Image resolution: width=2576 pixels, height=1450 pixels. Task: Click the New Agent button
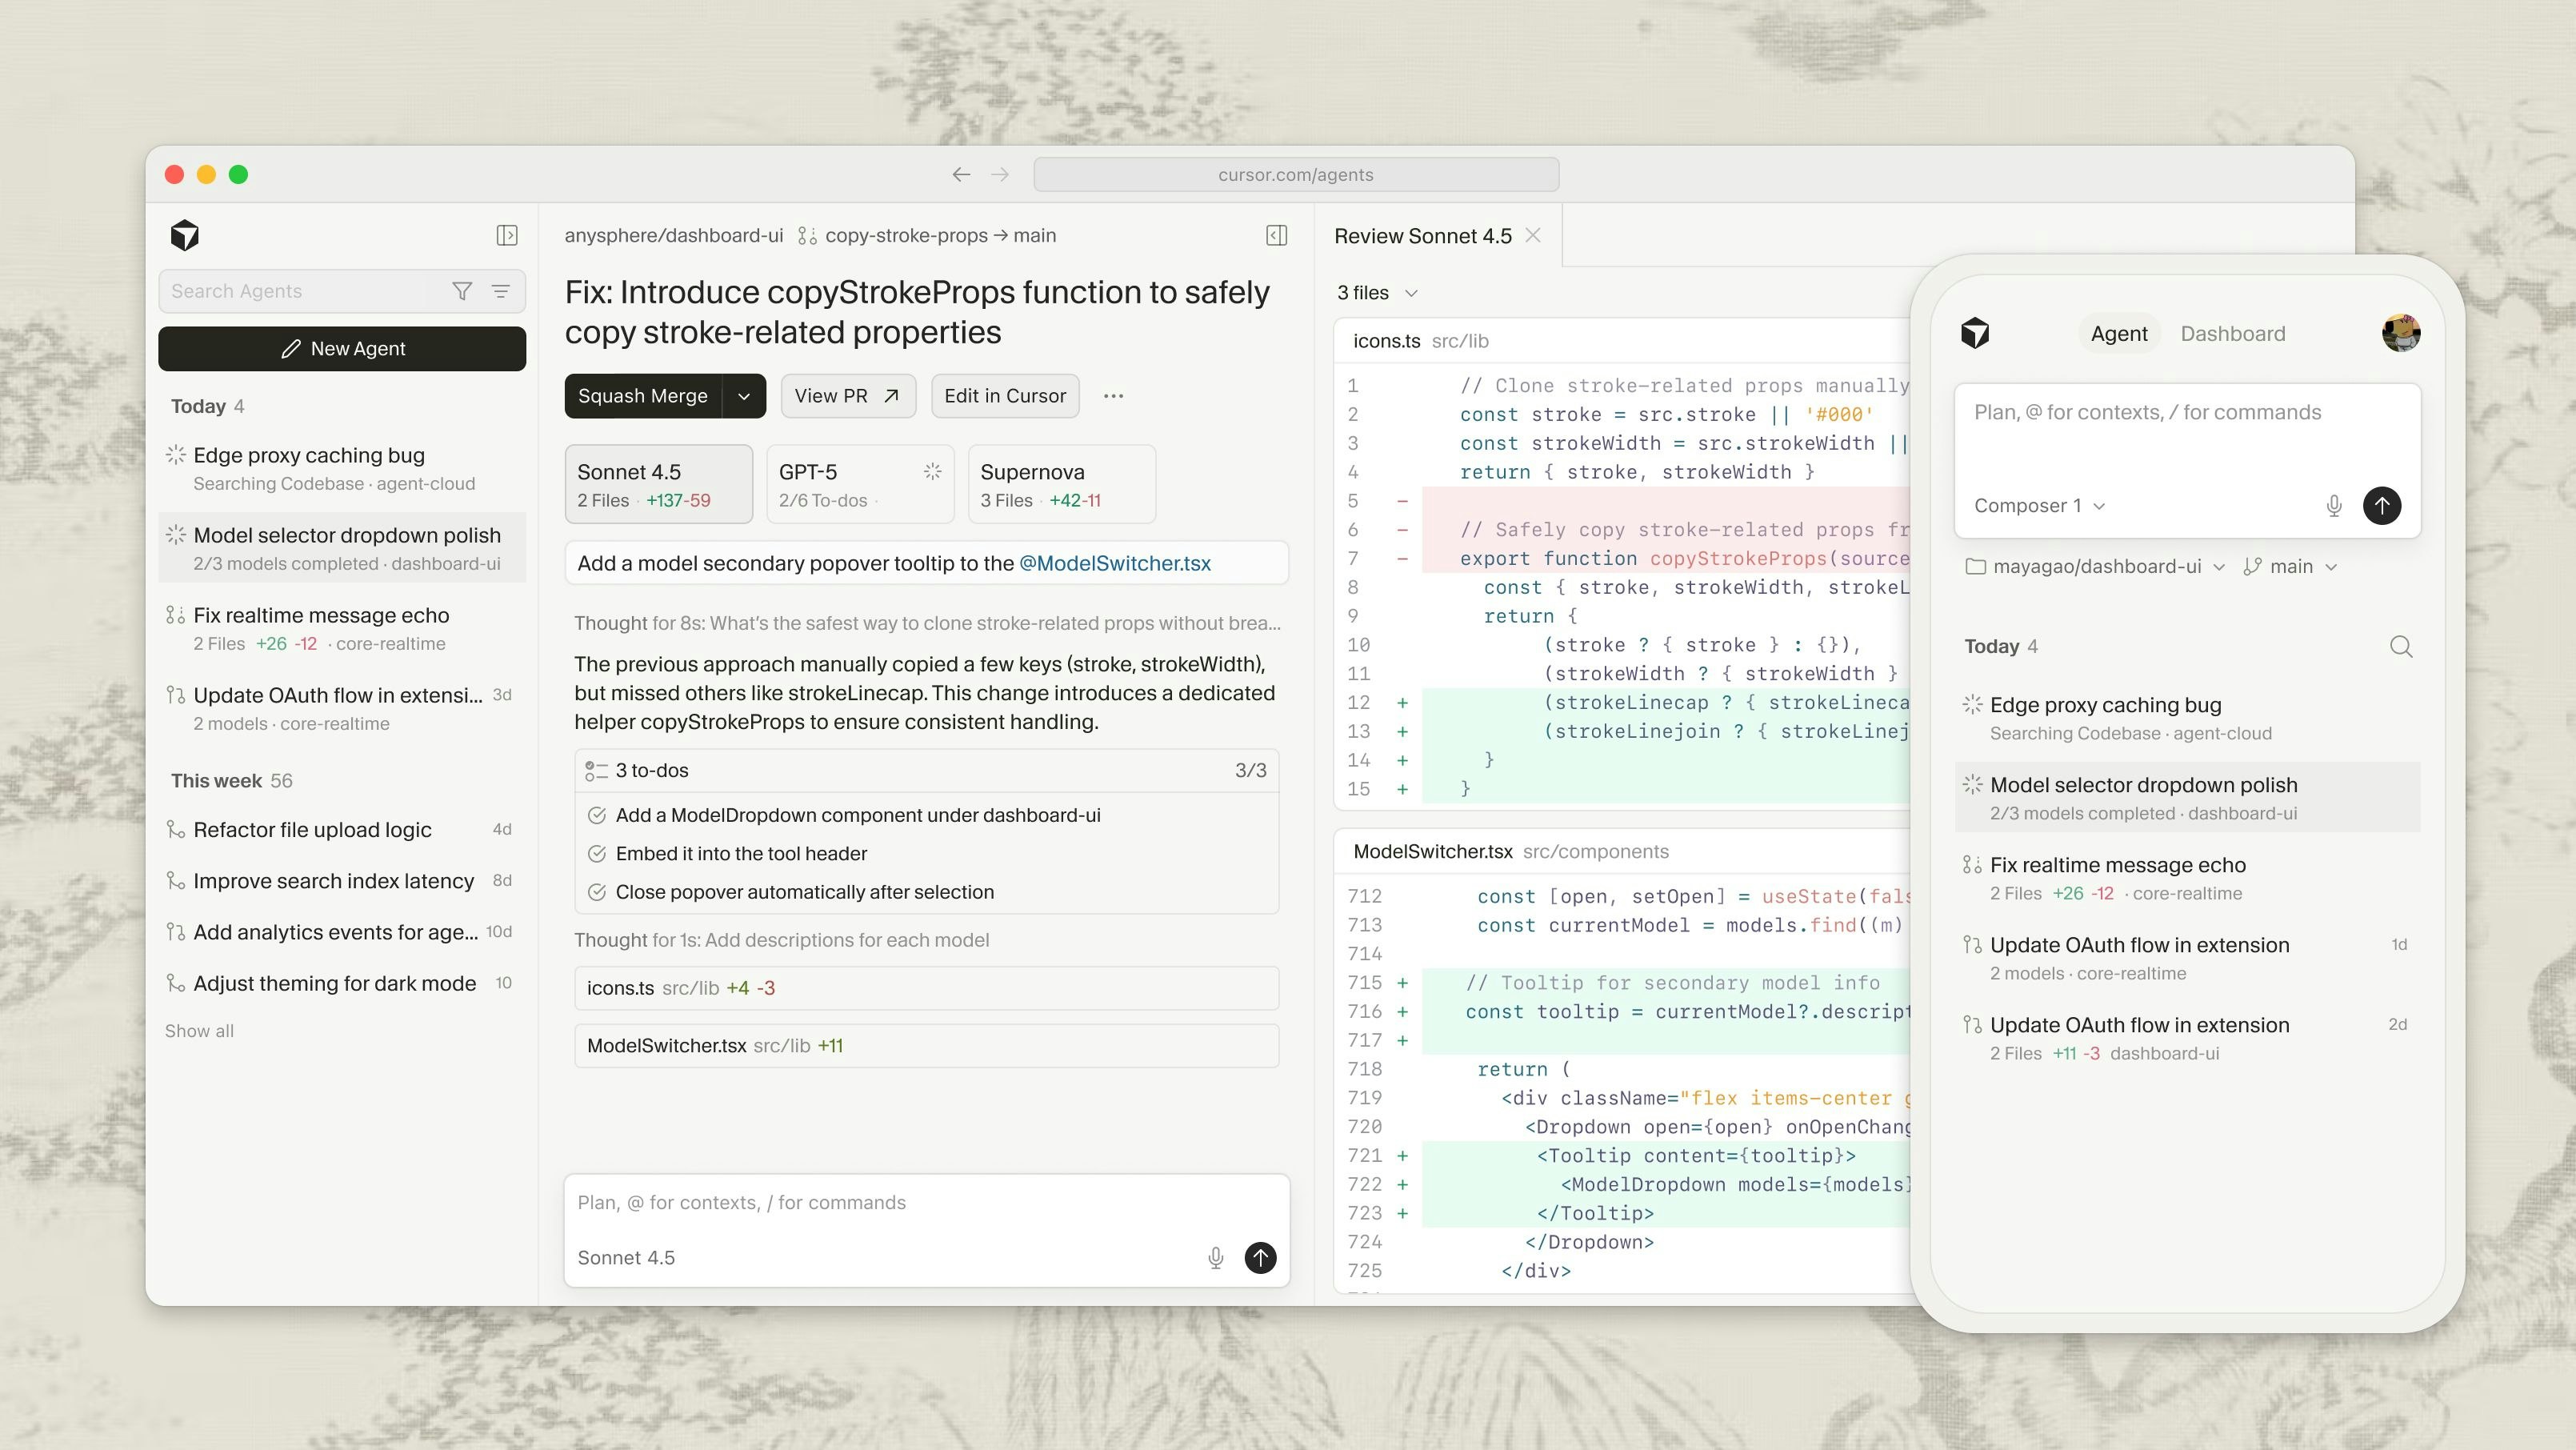pos(342,348)
